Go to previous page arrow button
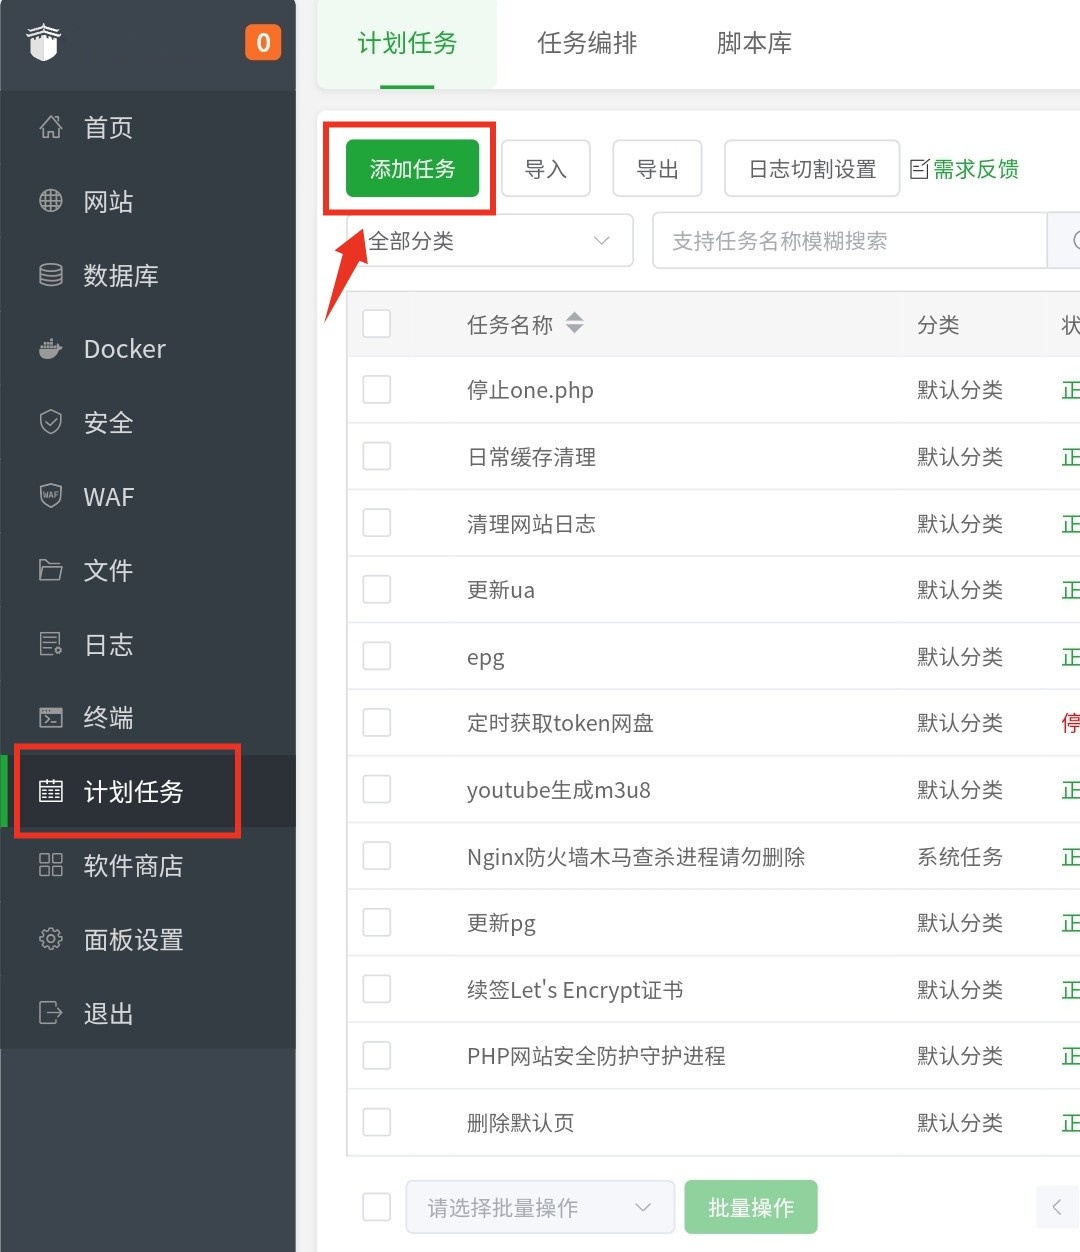The height and width of the screenshot is (1252, 1080). point(1057,1207)
